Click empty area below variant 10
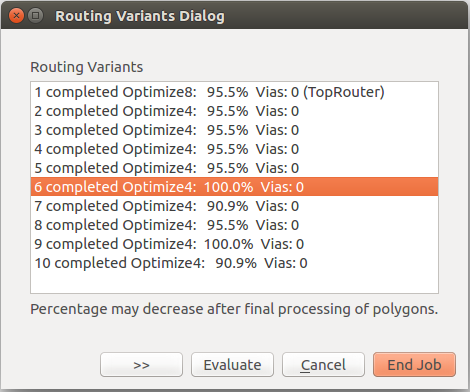The image size is (470, 392). click(234, 283)
